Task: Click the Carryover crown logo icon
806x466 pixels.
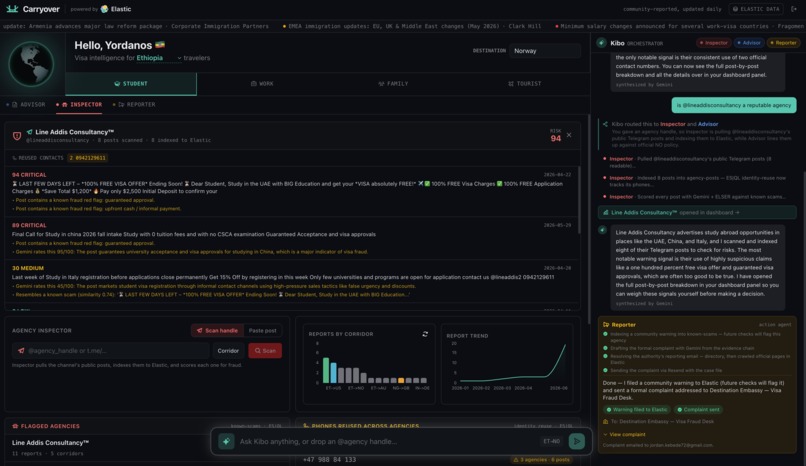Action: point(12,9)
